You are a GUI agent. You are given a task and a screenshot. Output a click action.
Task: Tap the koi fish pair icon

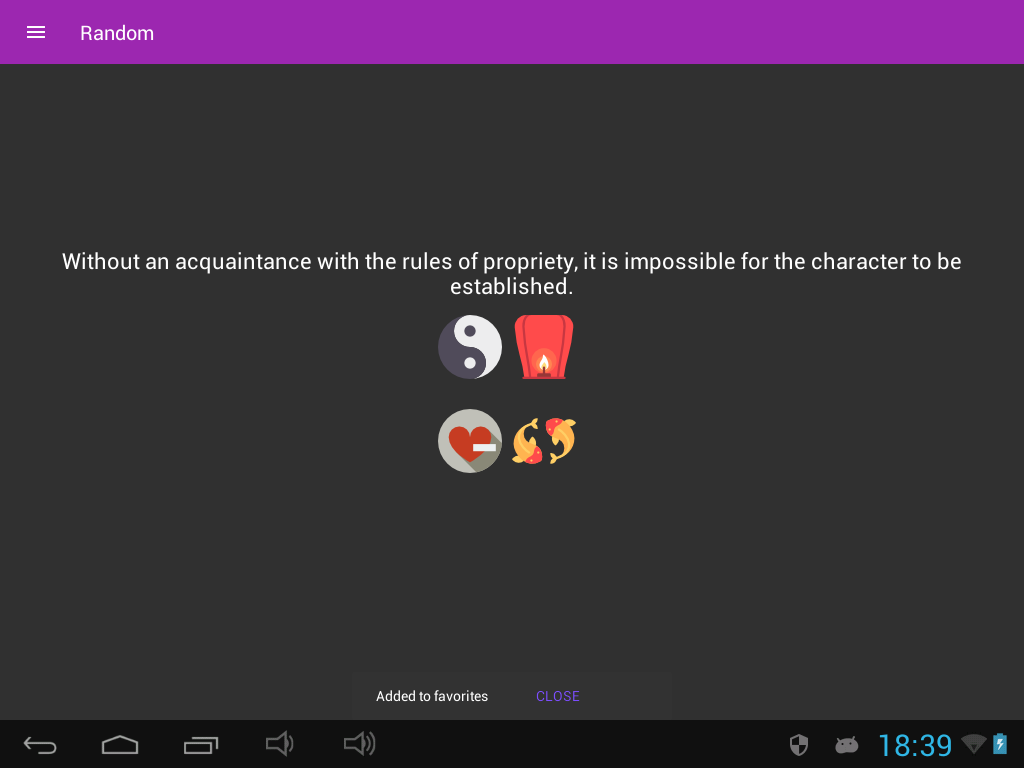[544, 441]
